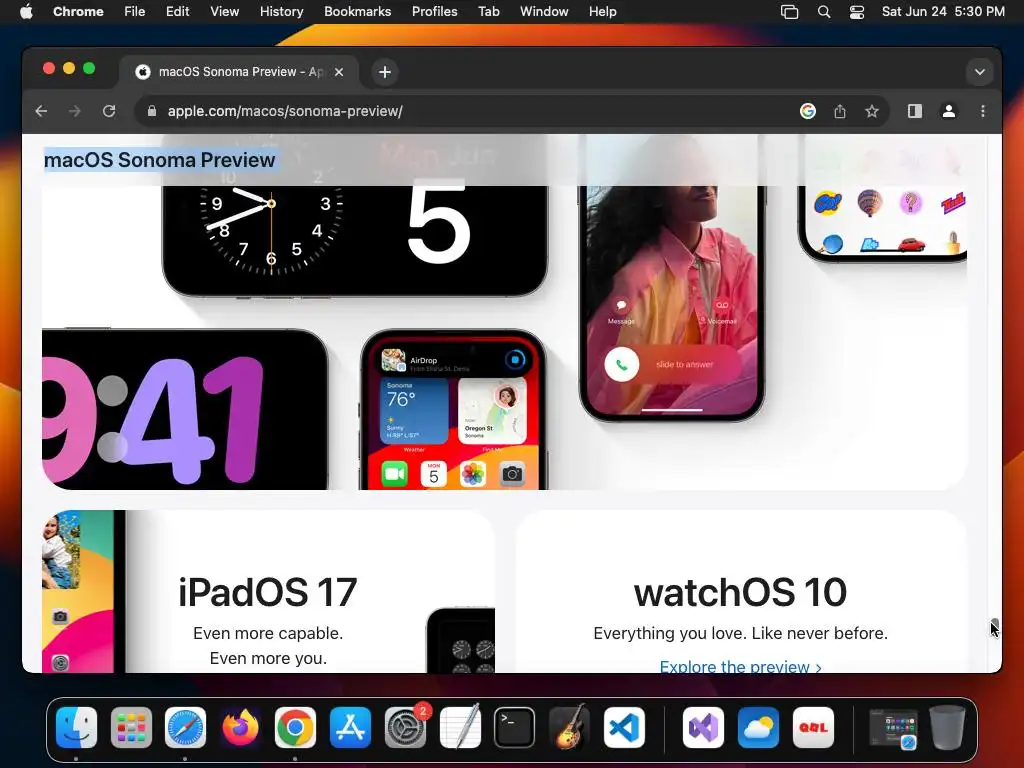Viewport: 1024px width, 768px height.
Task: View site info via lock icon
Action: 152,111
